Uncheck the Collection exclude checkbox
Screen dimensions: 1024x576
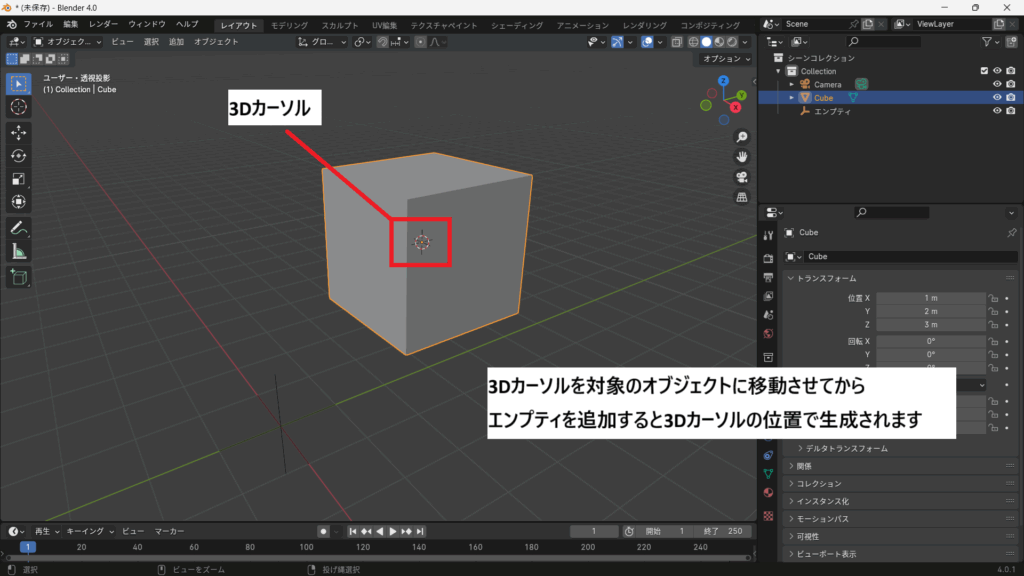[x=984, y=71]
